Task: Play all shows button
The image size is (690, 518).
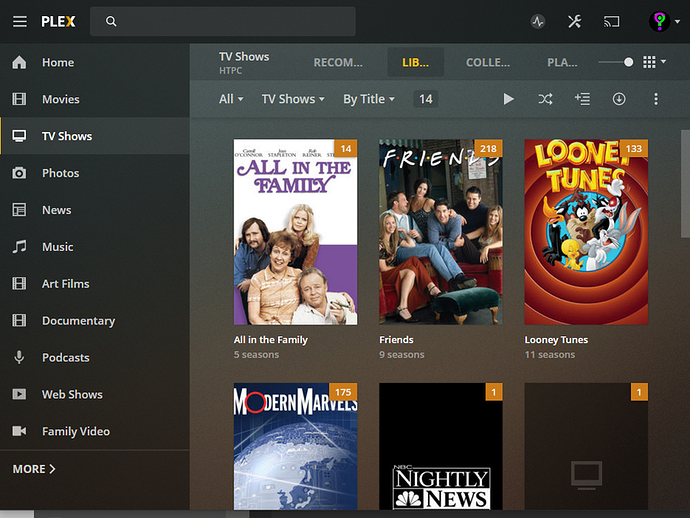Action: pos(508,99)
